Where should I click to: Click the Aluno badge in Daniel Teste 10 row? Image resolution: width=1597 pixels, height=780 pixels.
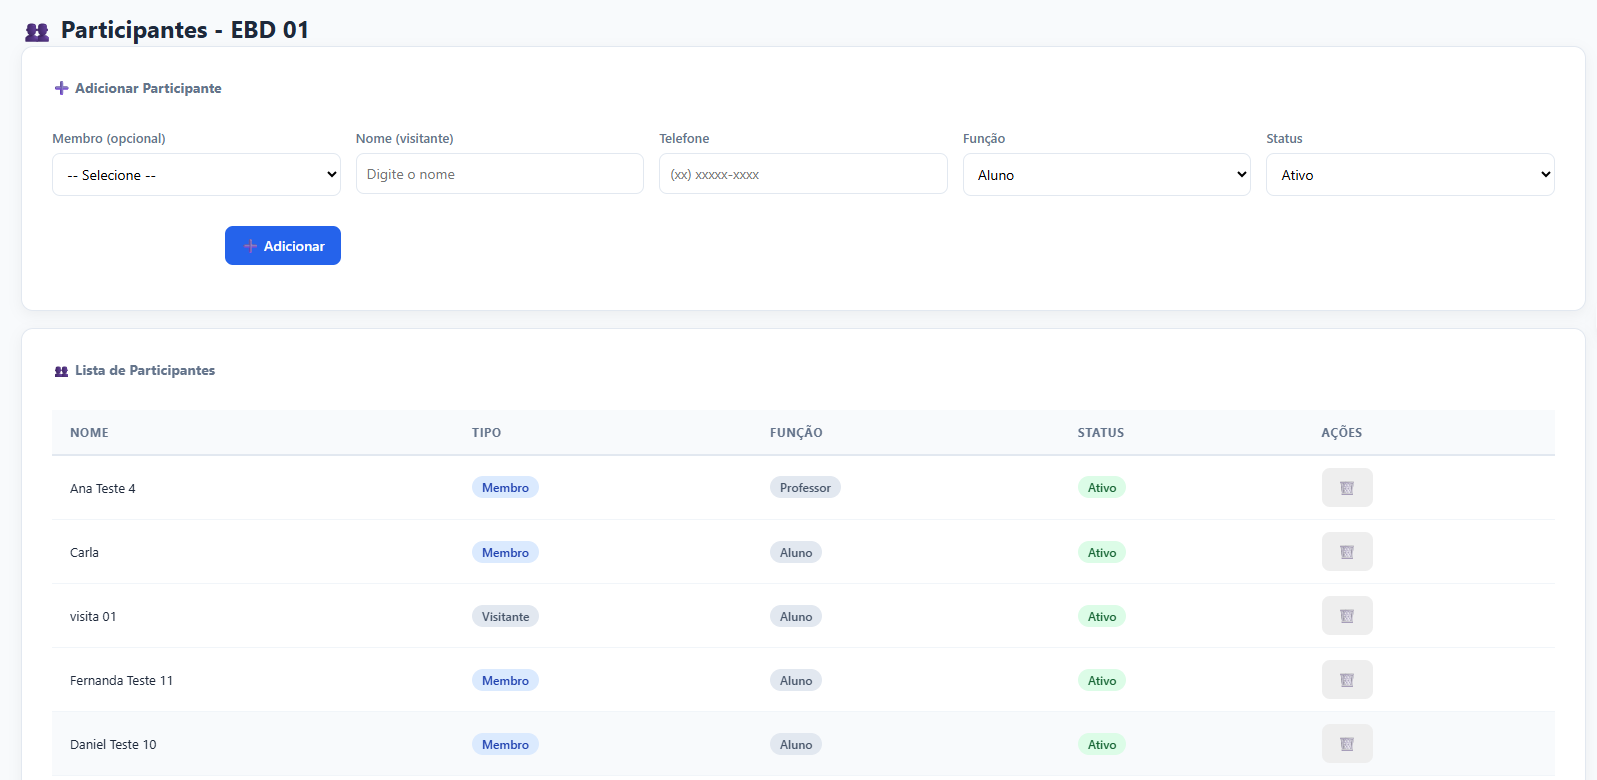796,745
